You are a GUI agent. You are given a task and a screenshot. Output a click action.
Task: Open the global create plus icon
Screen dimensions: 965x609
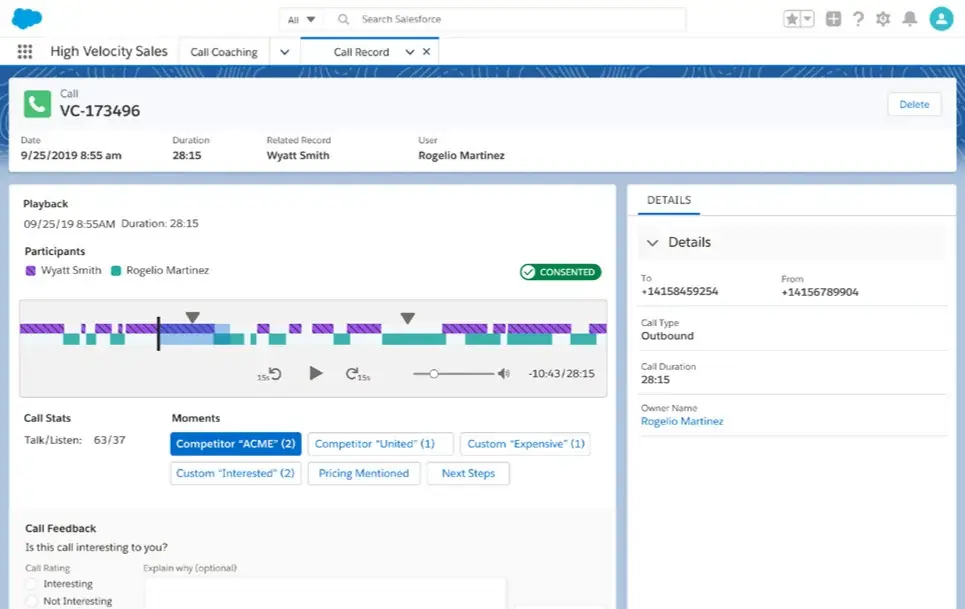(833, 19)
